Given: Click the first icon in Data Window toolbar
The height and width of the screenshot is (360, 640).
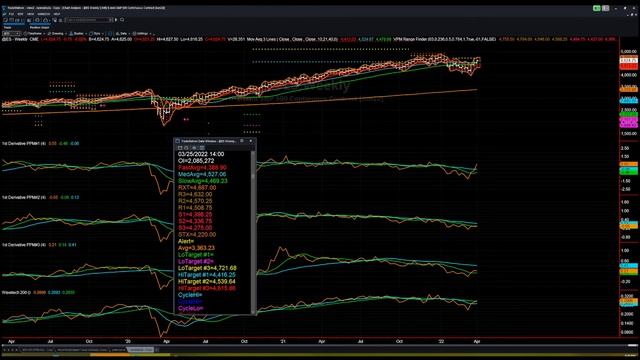Looking at the screenshot, I should pyautogui.click(x=180, y=147).
